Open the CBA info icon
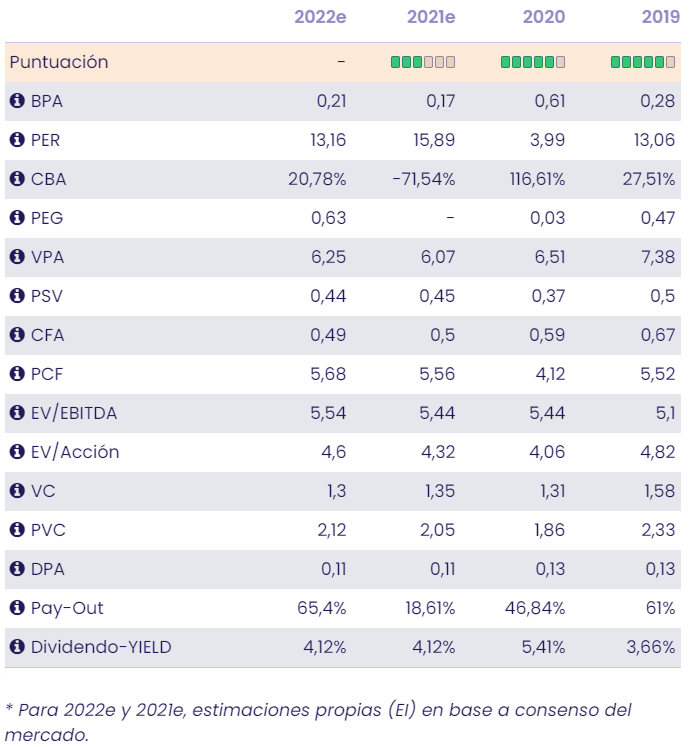This screenshot has width=691, height=747. (16, 179)
